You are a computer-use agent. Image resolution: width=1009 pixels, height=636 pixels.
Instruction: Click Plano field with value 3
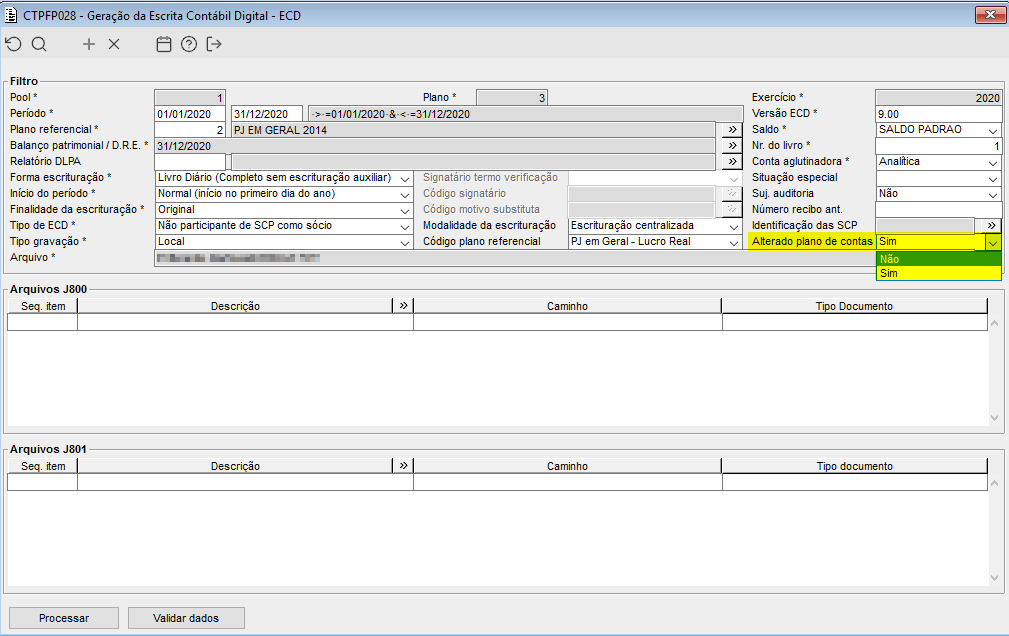coord(512,98)
